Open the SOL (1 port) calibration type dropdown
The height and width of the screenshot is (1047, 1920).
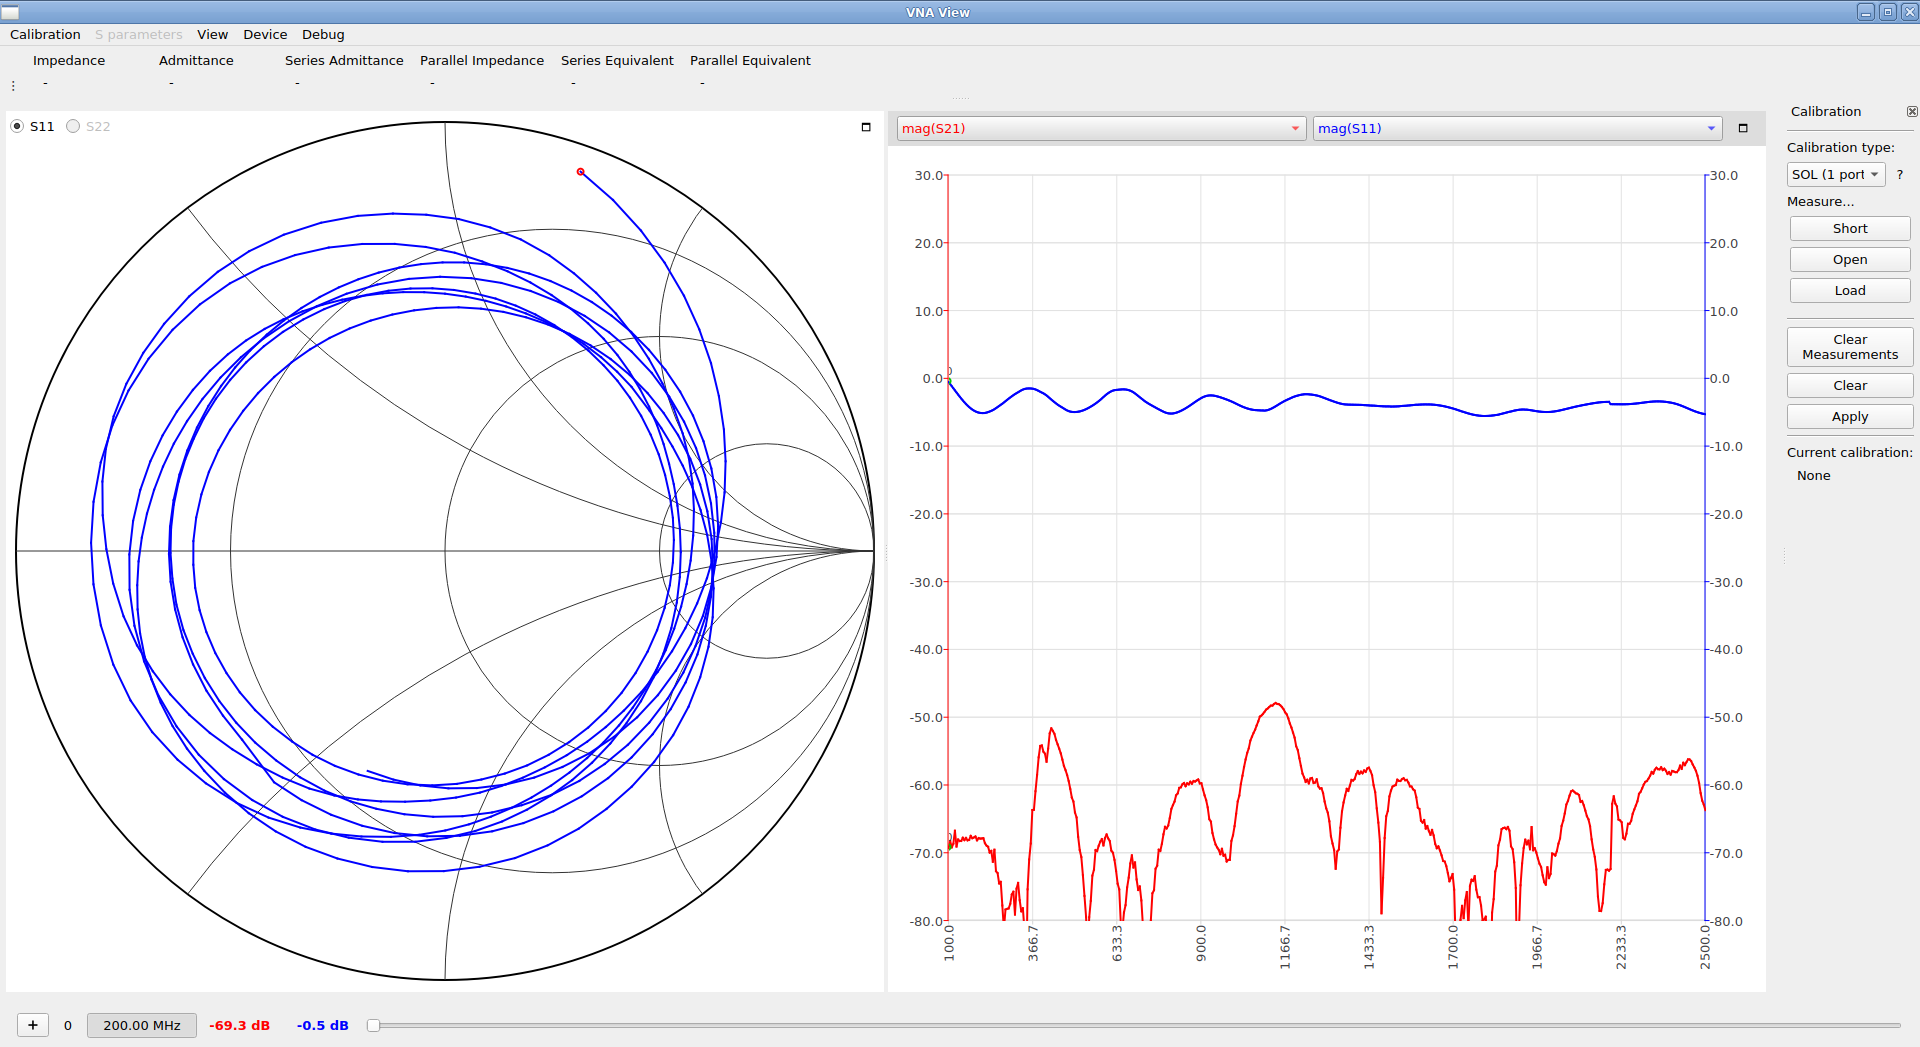point(1835,174)
